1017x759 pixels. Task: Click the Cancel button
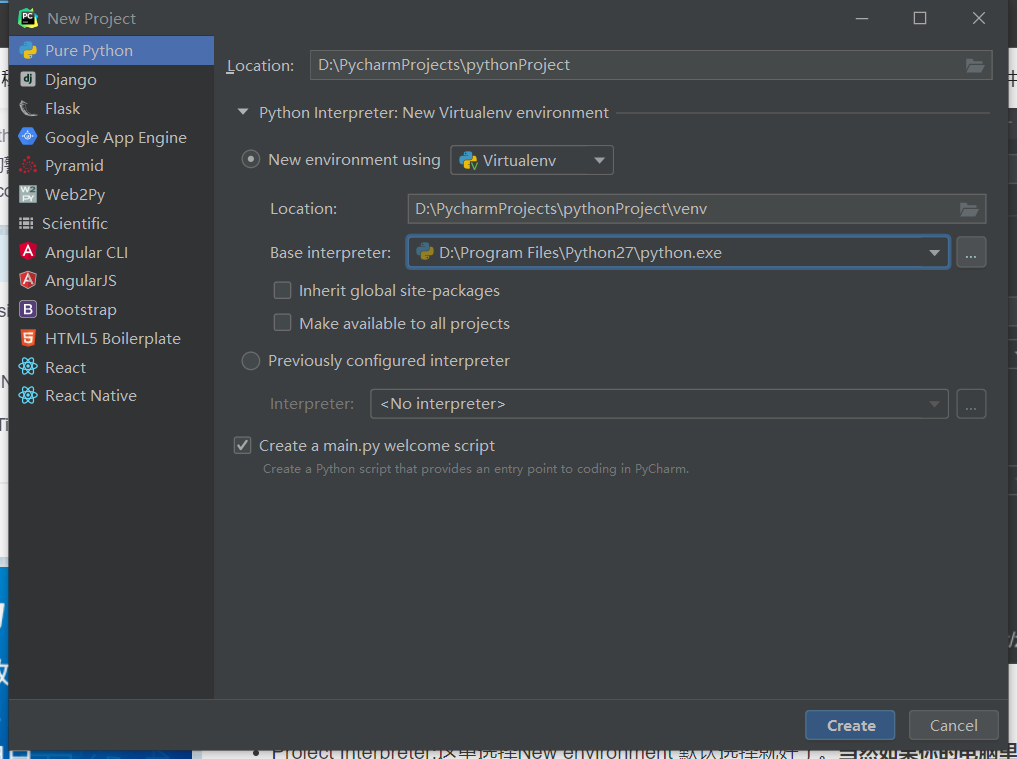tap(953, 725)
